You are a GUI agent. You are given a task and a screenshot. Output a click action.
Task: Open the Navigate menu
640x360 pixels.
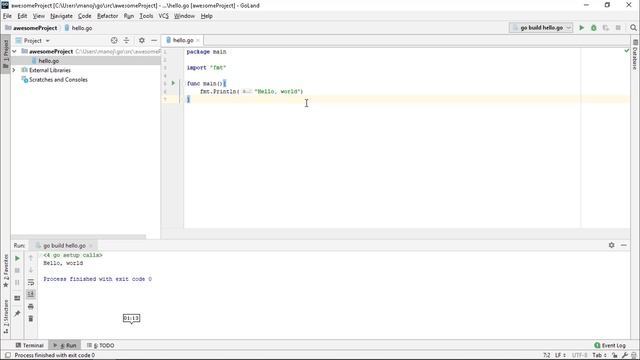61,16
